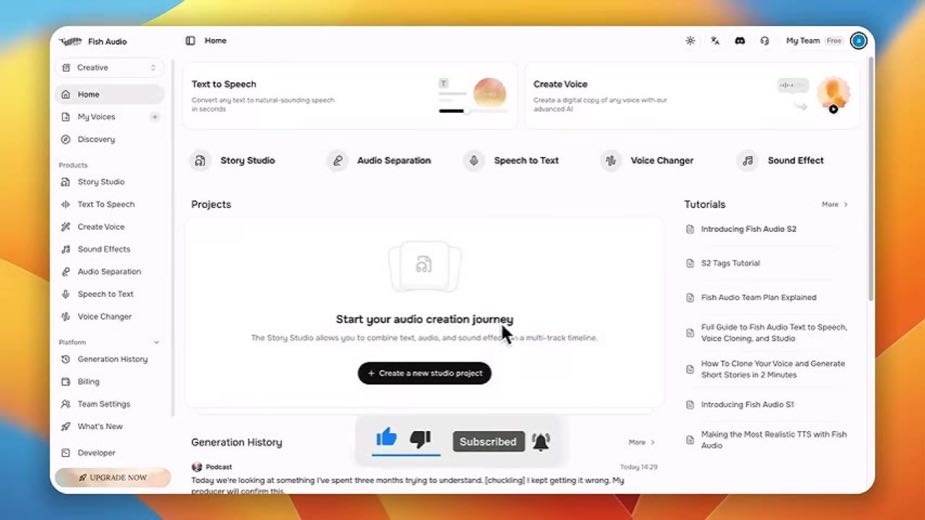
Task: Click the Audio Separation icon in sidebar
Action: pos(65,272)
